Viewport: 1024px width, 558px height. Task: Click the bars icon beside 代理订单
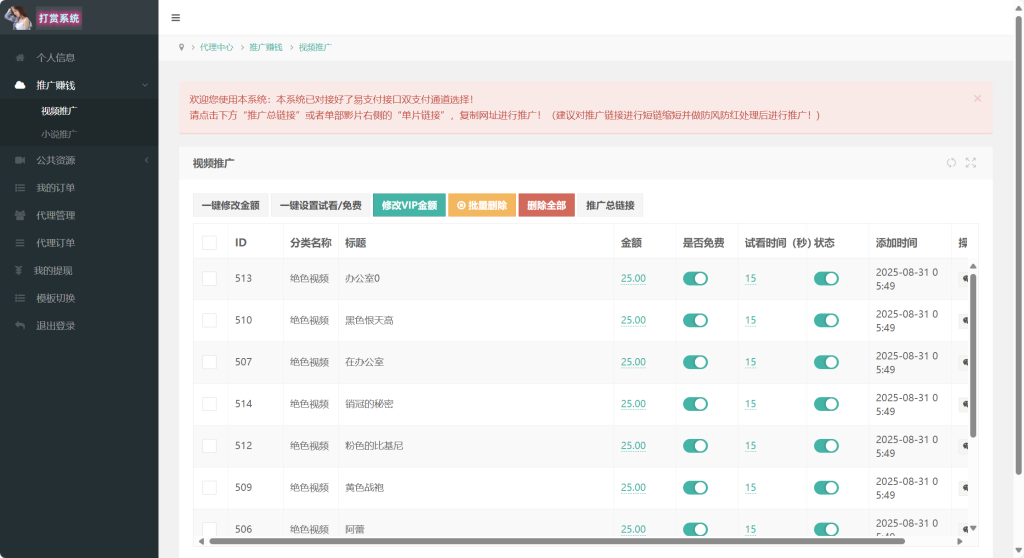[x=20, y=242]
